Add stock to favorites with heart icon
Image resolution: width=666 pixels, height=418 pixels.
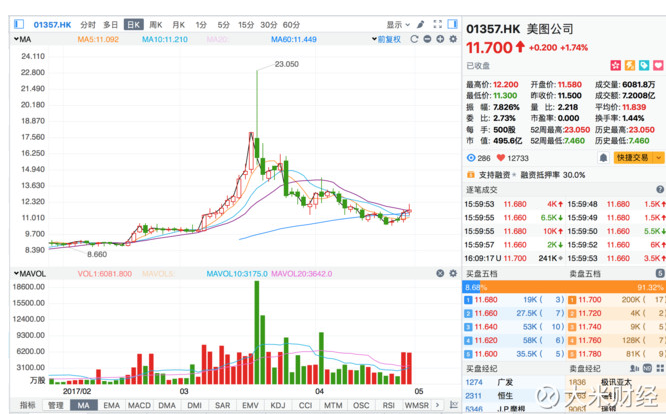tap(658, 65)
